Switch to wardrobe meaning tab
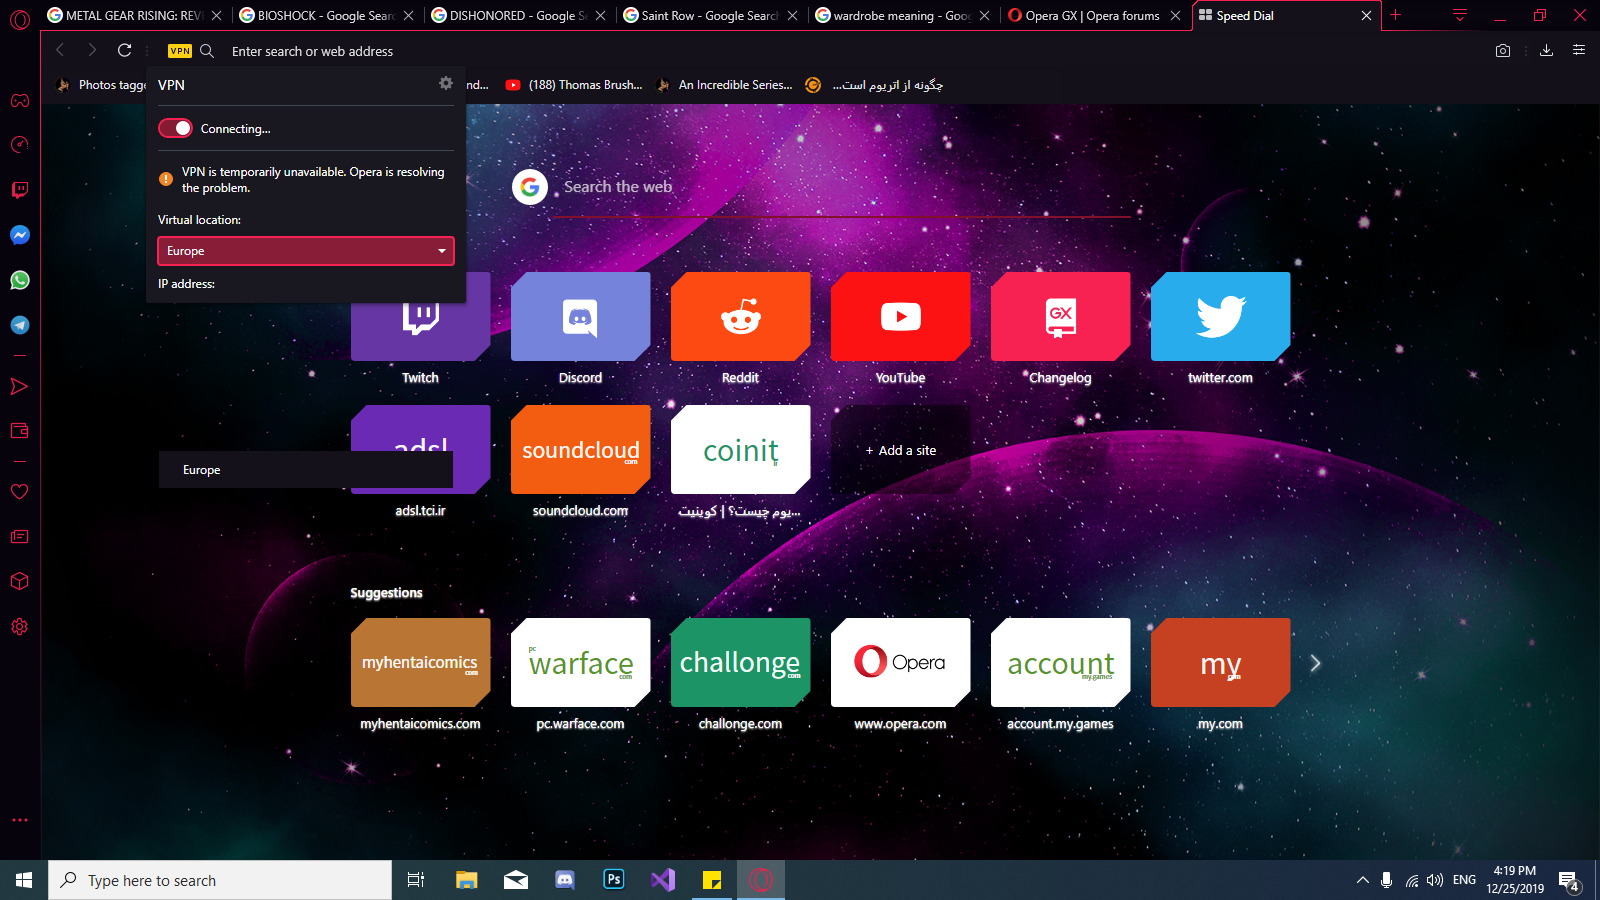 point(903,16)
